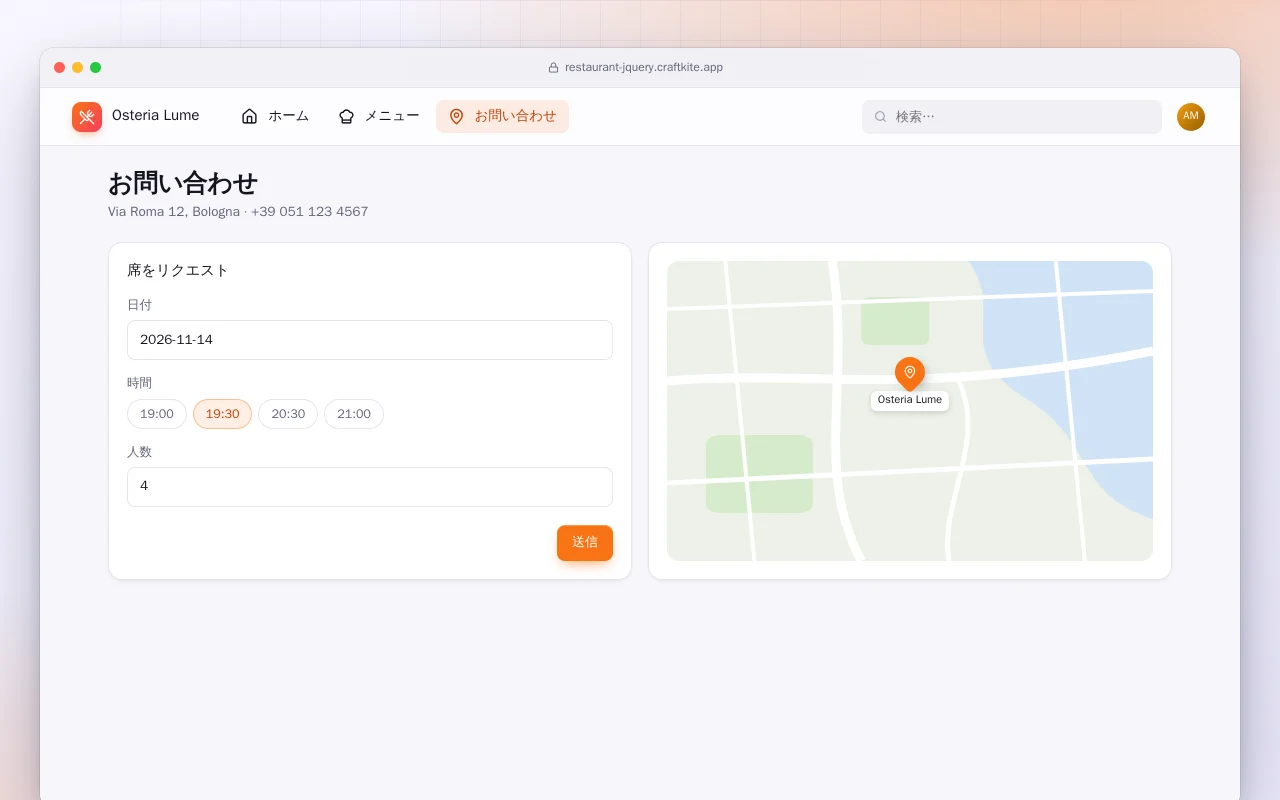Click the お問い合わせ page heading
Screen dimensions: 1280x800
click(x=183, y=183)
